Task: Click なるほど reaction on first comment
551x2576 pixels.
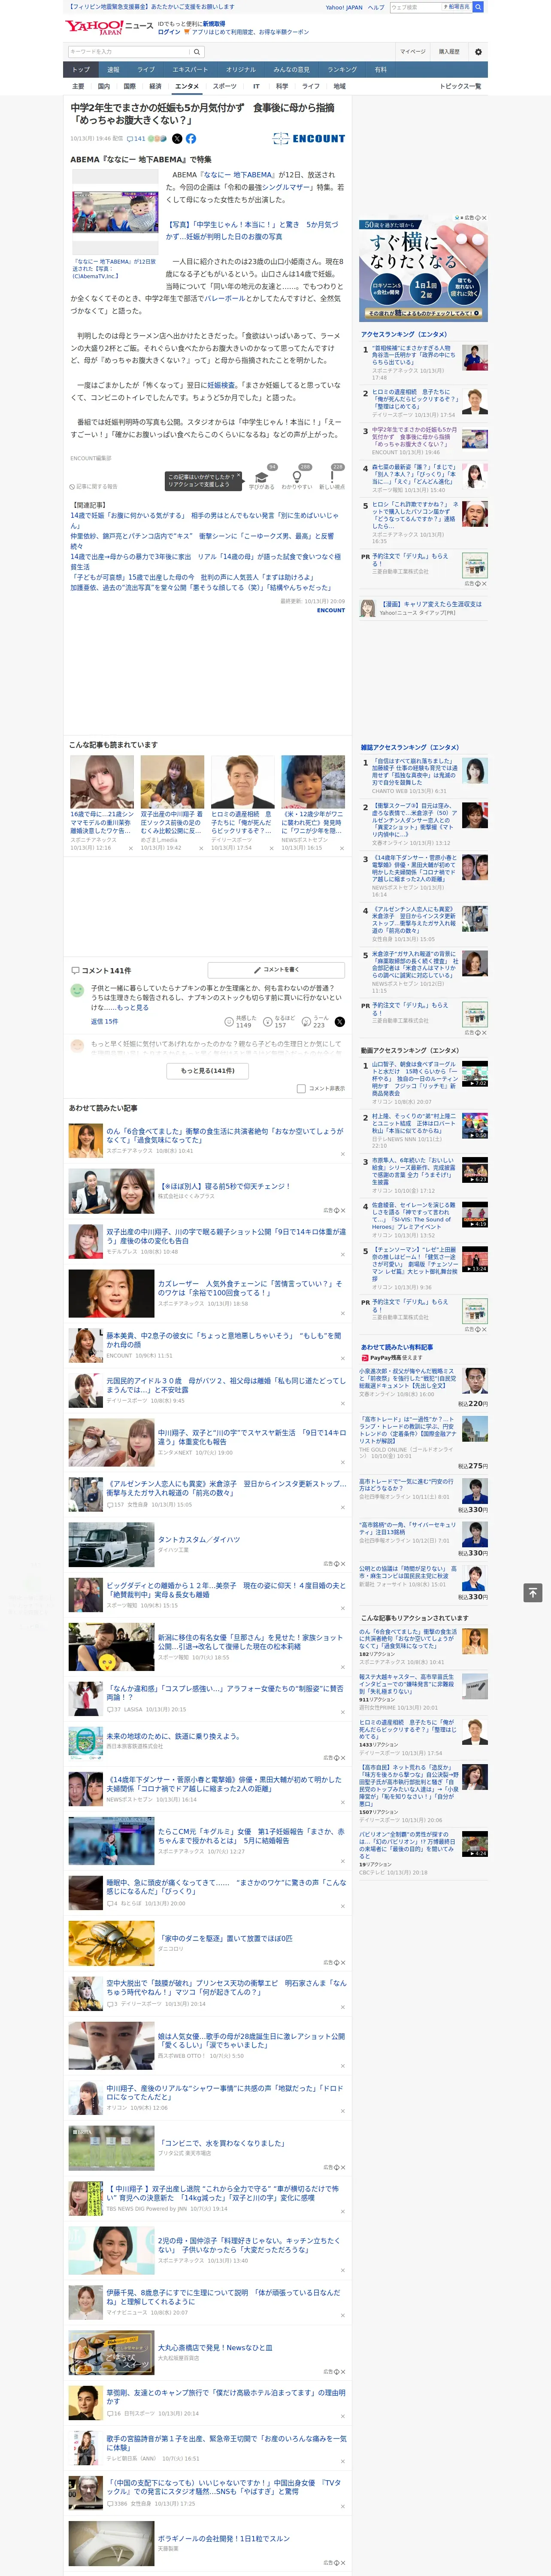Action: (x=280, y=1021)
